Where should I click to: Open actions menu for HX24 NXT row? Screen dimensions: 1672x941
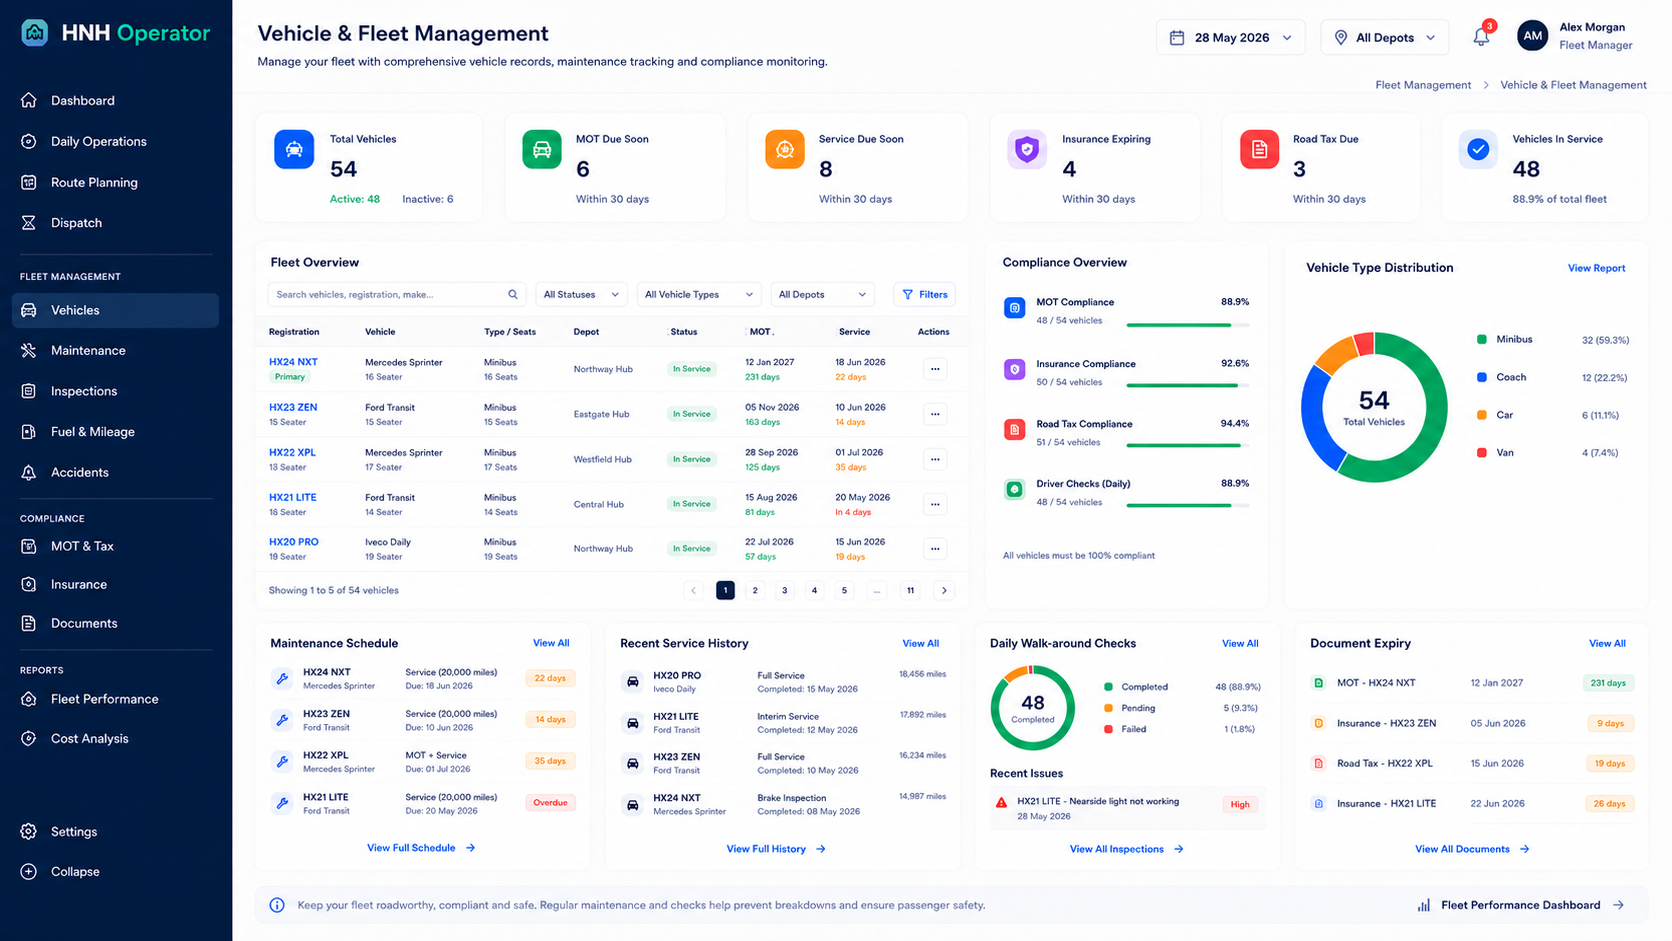click(935, 369)
